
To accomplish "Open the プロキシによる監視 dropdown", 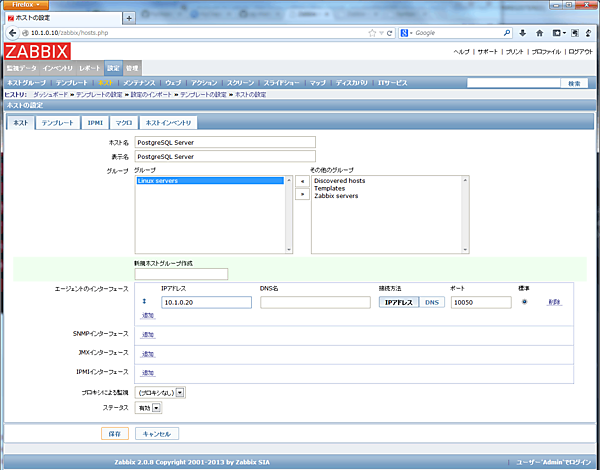I will pos(160,393).
